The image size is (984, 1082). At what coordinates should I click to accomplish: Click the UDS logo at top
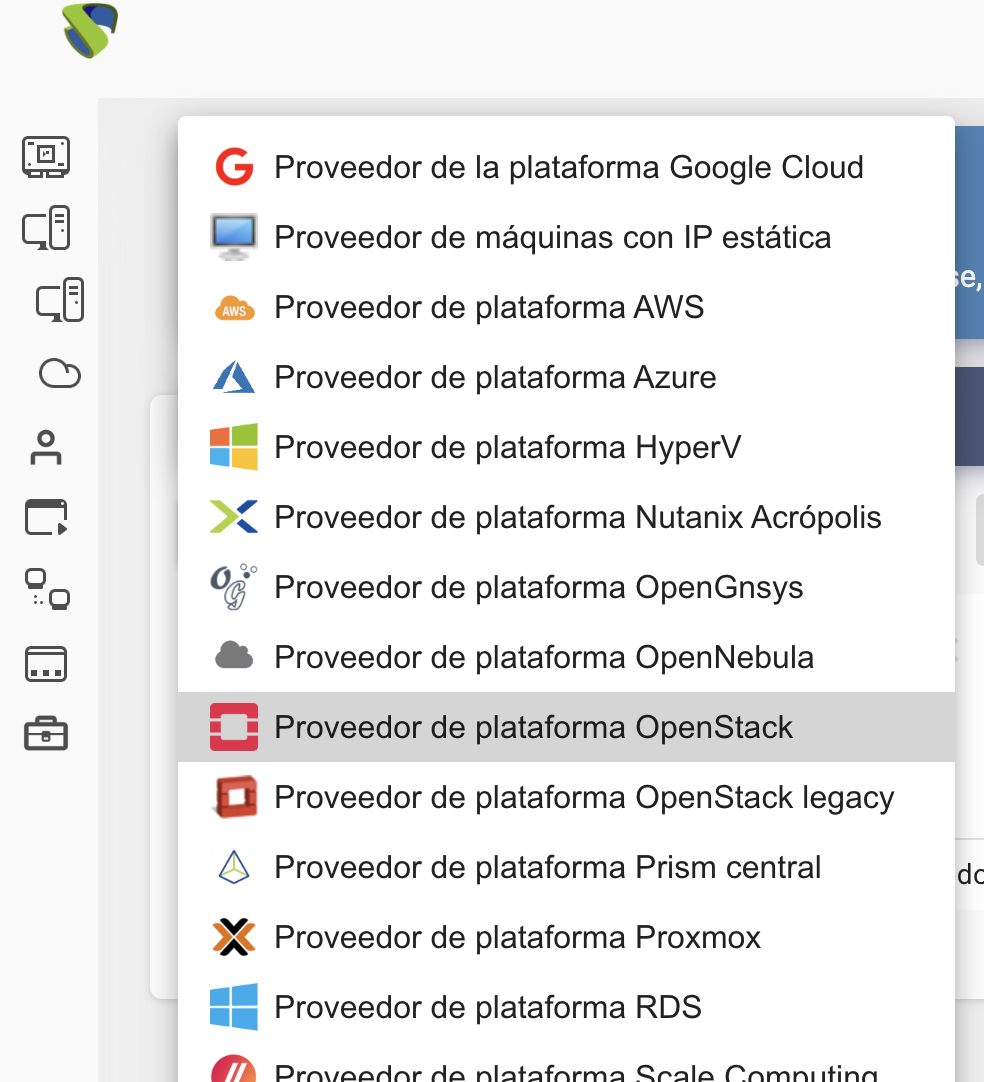click(91, 31)
